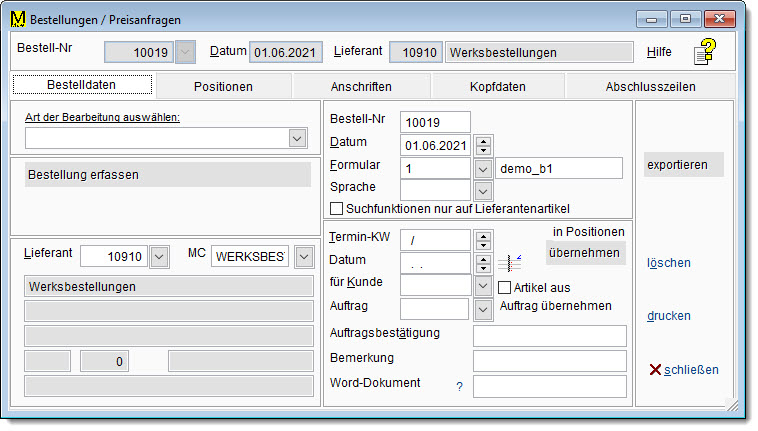Enable Suchfunktionen nur auf Lieferantenartikel checkbox
The width and height of the screenshot is (758, 431).
click(336, 208)
